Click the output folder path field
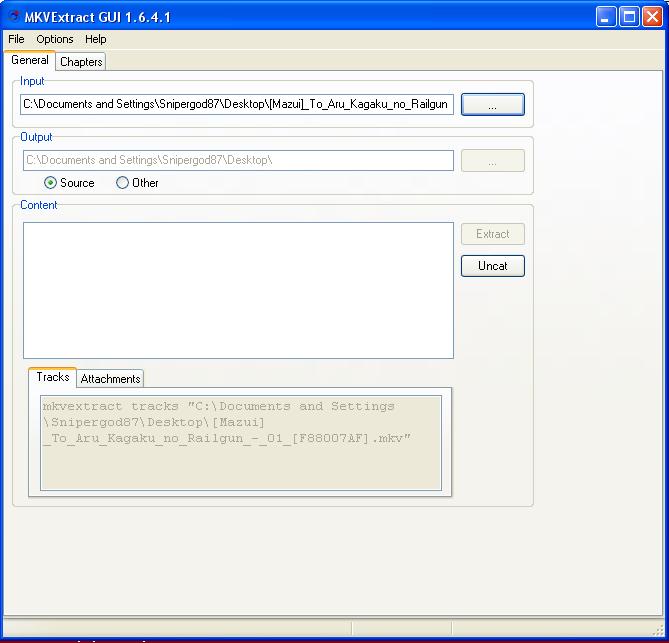Screen dimensions: 669x643 (x=238, y=160)
